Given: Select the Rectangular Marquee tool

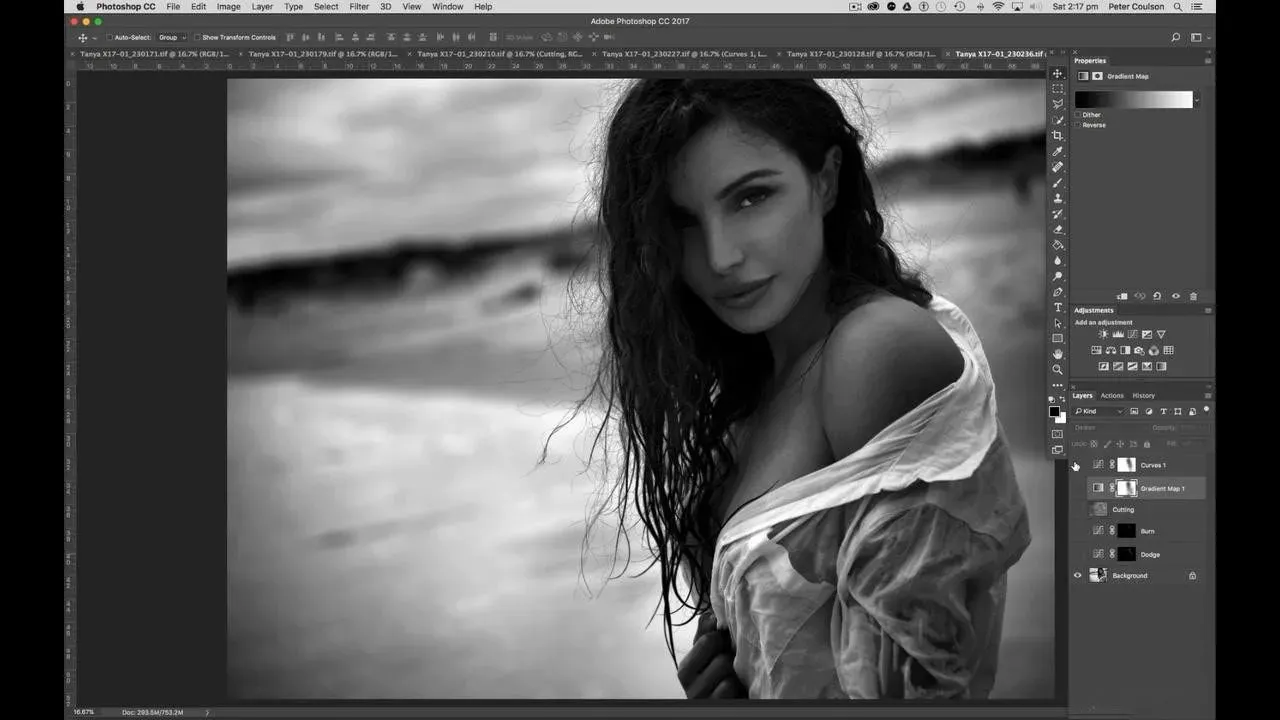Looking at the screenshot, I should 1058,89.
